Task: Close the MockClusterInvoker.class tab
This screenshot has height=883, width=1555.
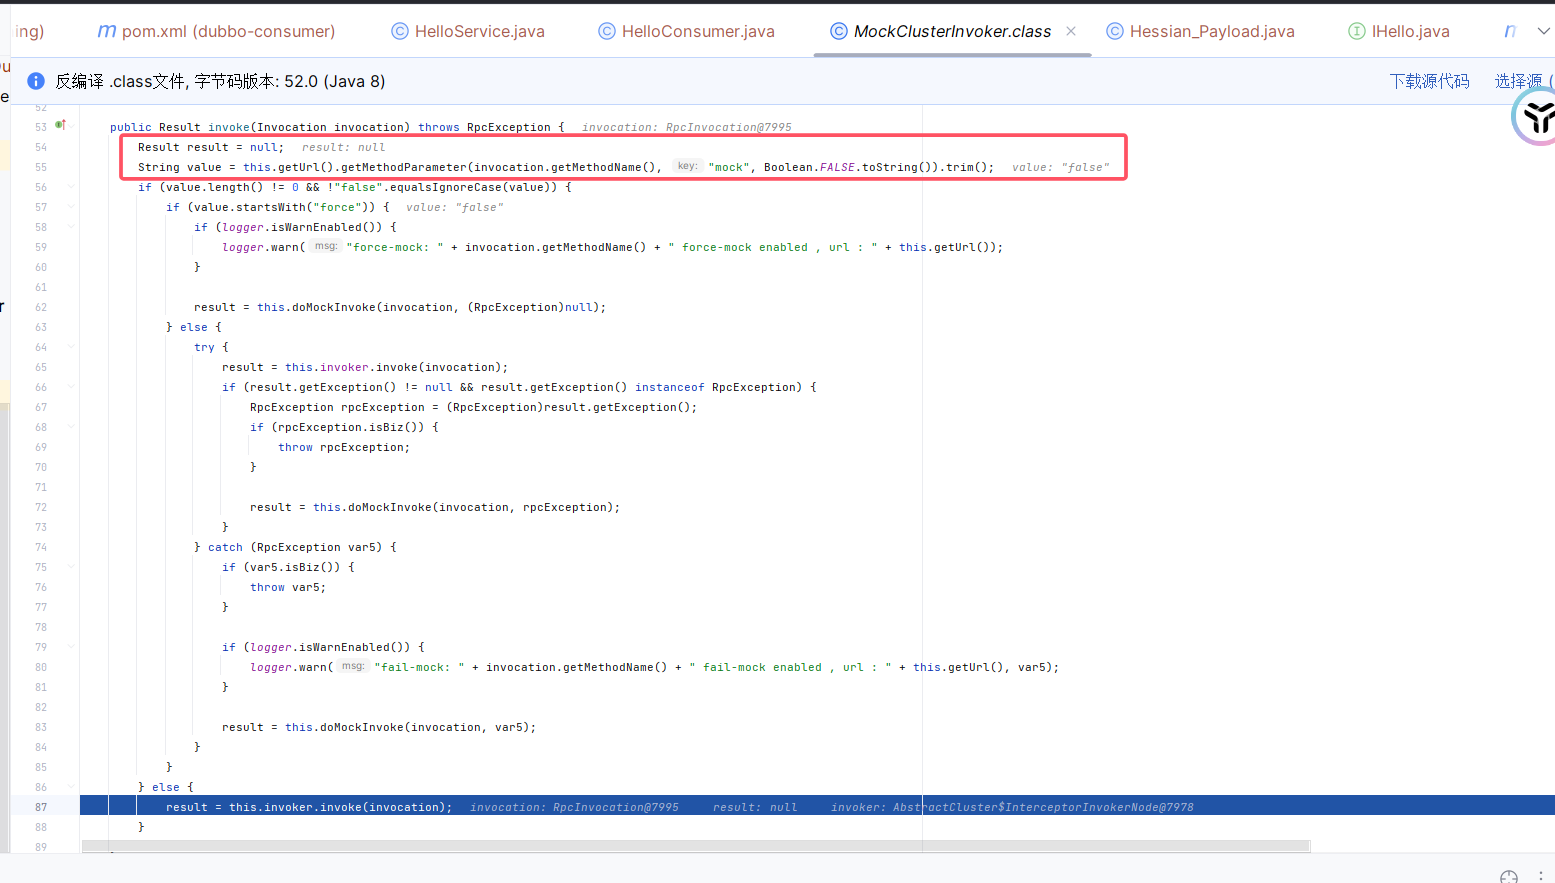Action: click(x=1071, y=31)
